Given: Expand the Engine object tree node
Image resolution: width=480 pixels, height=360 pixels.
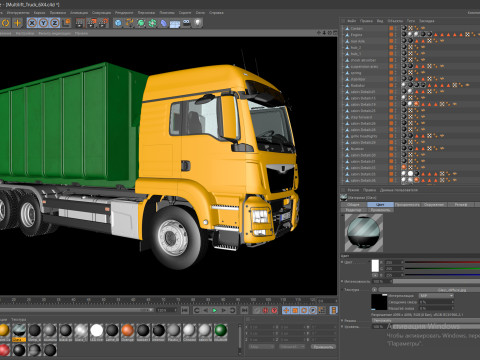Looking at the screenshot, I should point(343,35).
